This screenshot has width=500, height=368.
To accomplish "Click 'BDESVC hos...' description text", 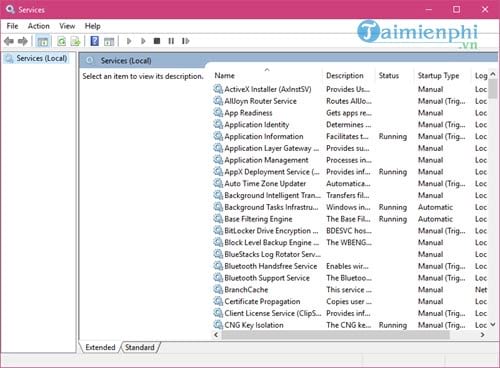I will pos(349,231).
